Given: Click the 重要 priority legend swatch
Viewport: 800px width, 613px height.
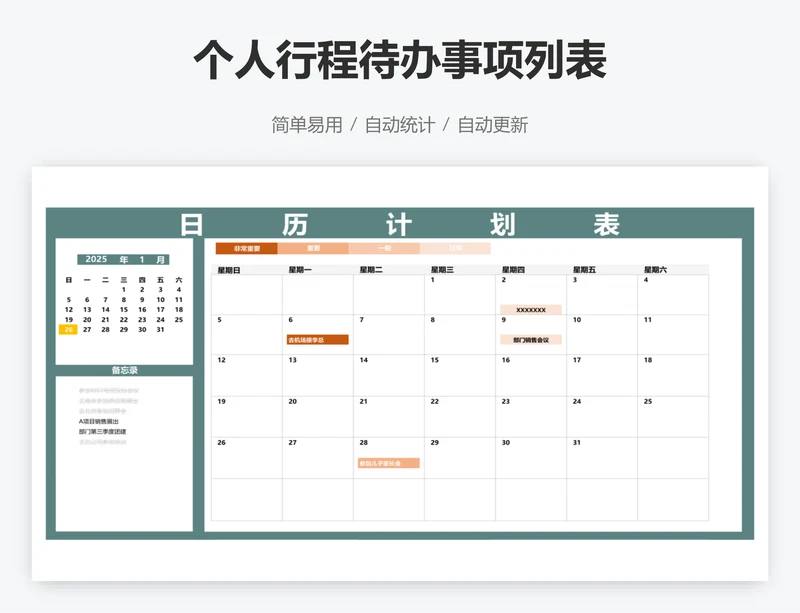Looking at the screenshot, I should [x=313, y=248].
